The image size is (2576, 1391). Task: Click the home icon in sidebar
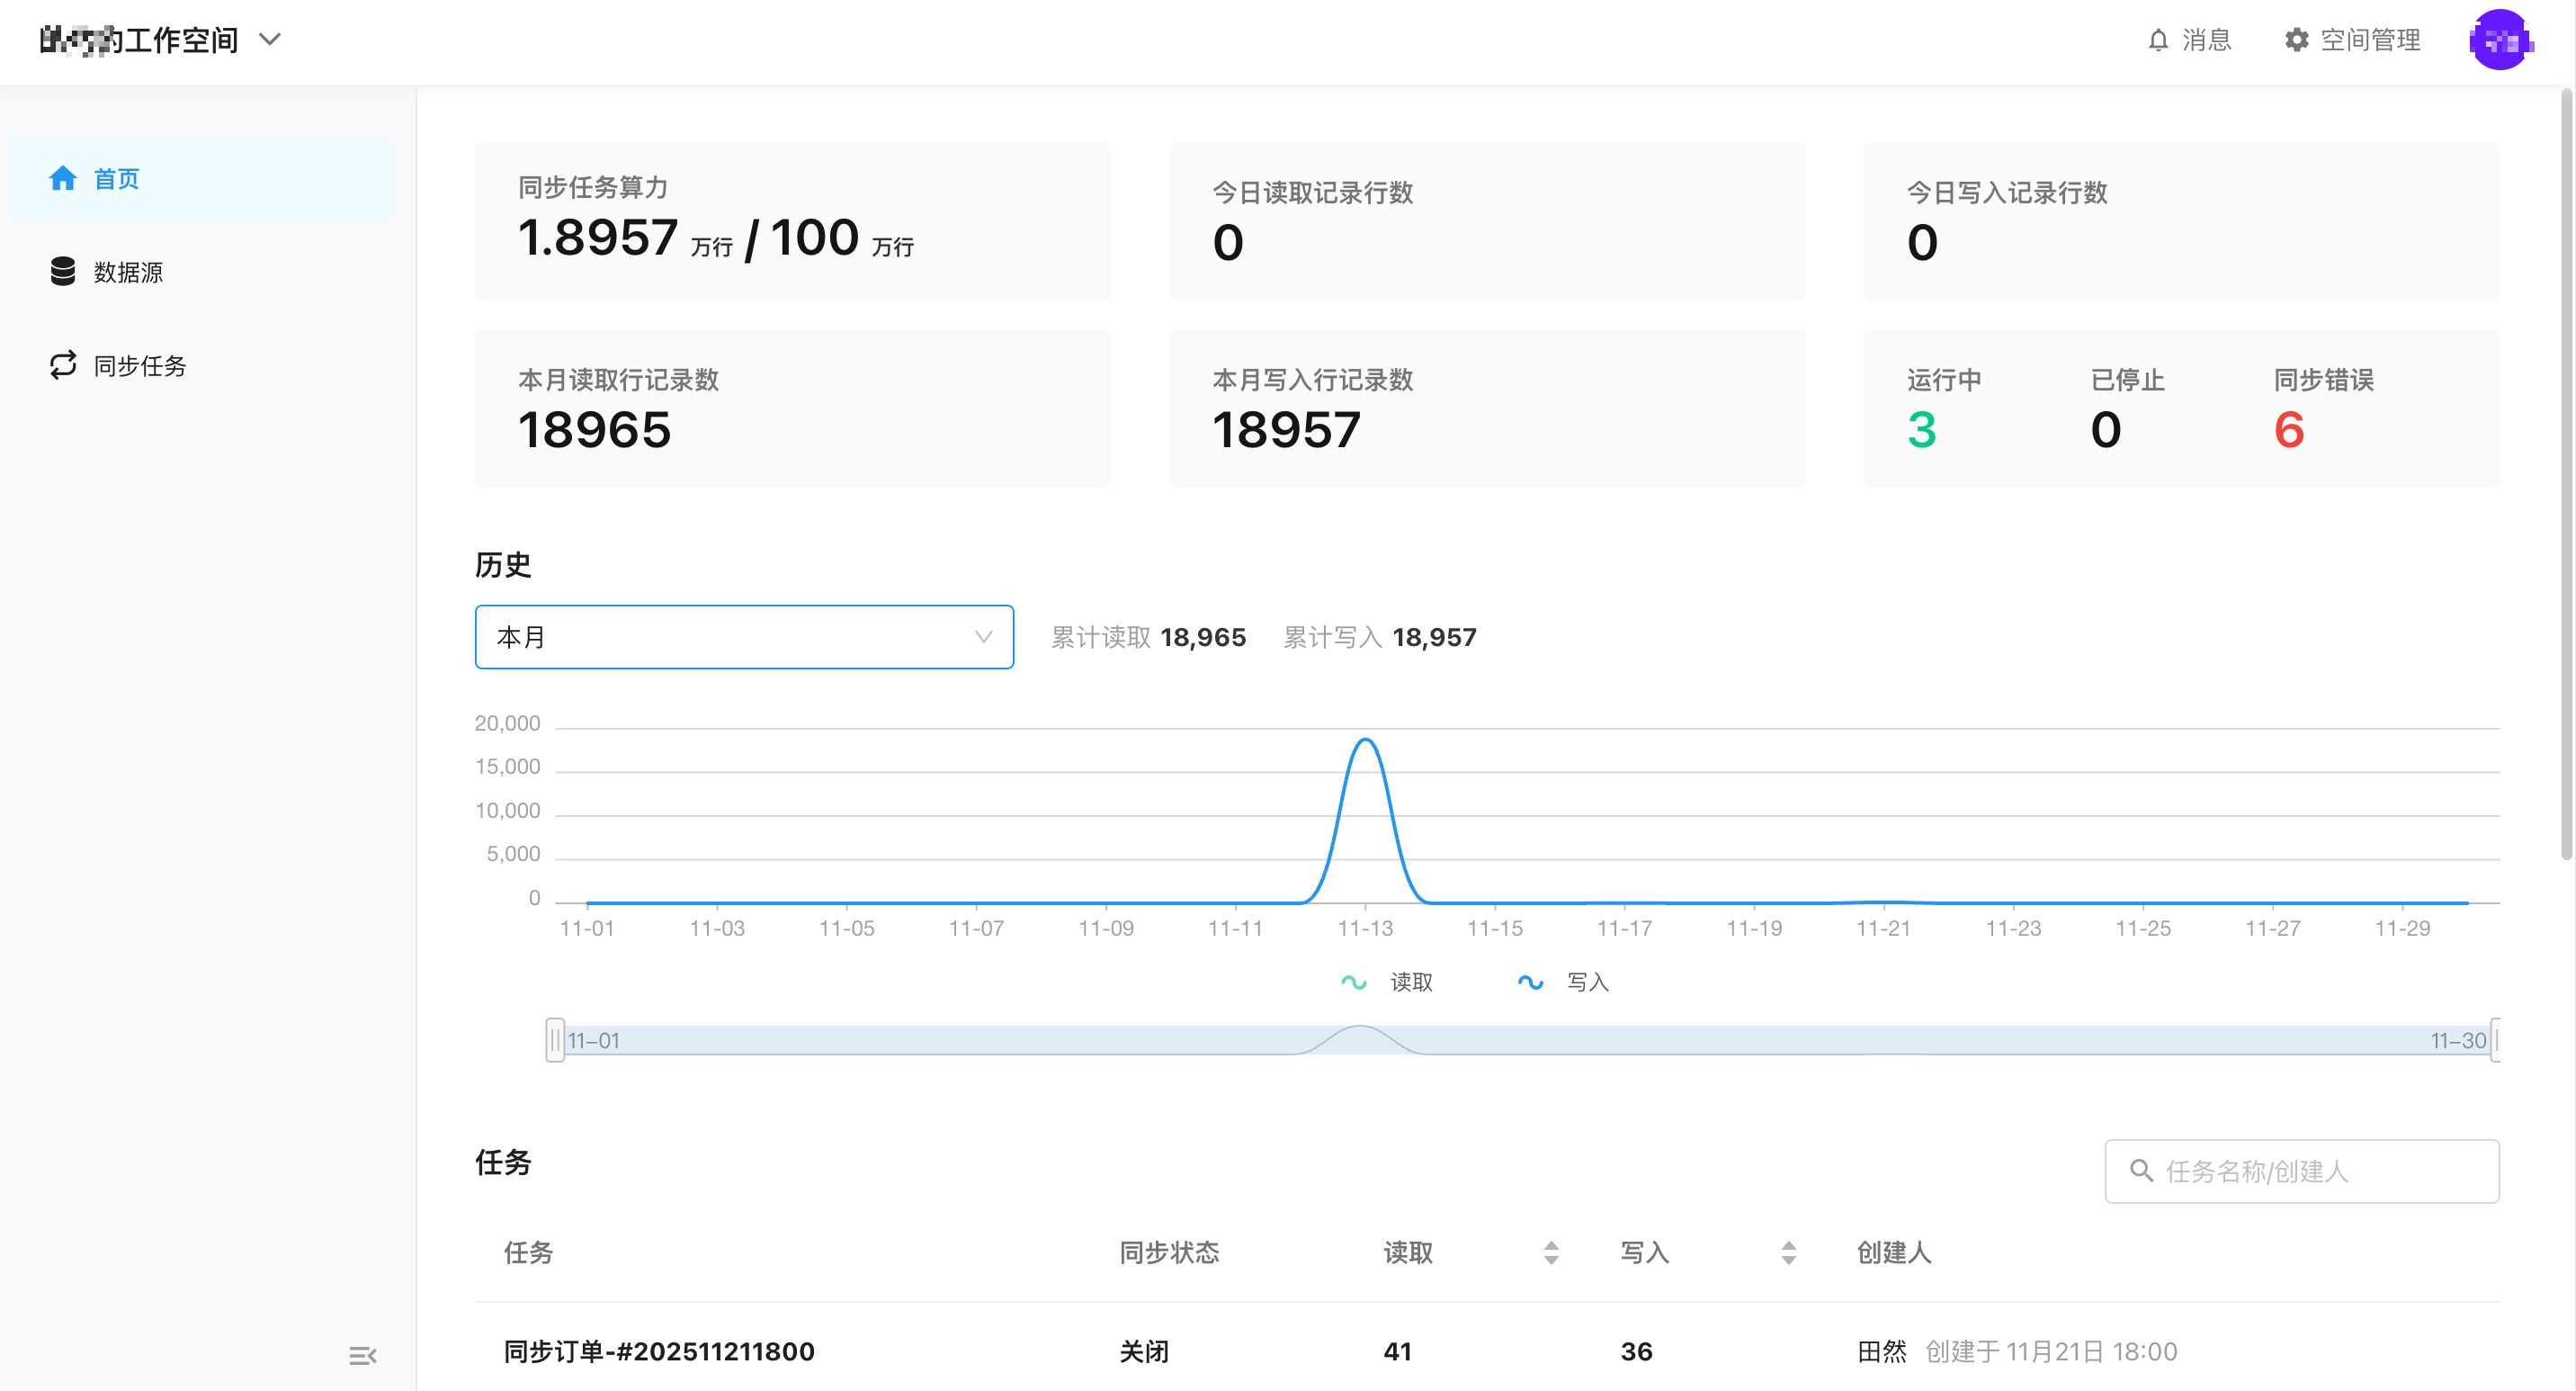click(x=62, y=178)
